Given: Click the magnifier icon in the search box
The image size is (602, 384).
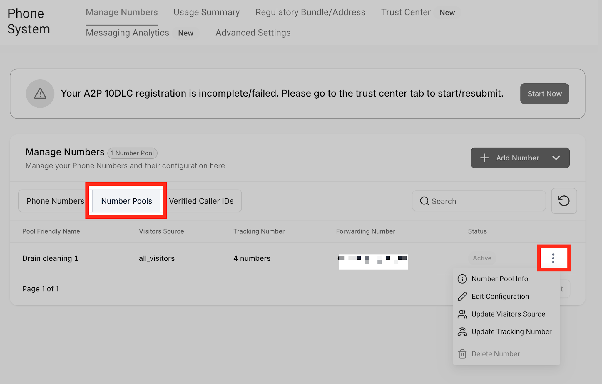Looking at the screenshot, I should point(424,201).
